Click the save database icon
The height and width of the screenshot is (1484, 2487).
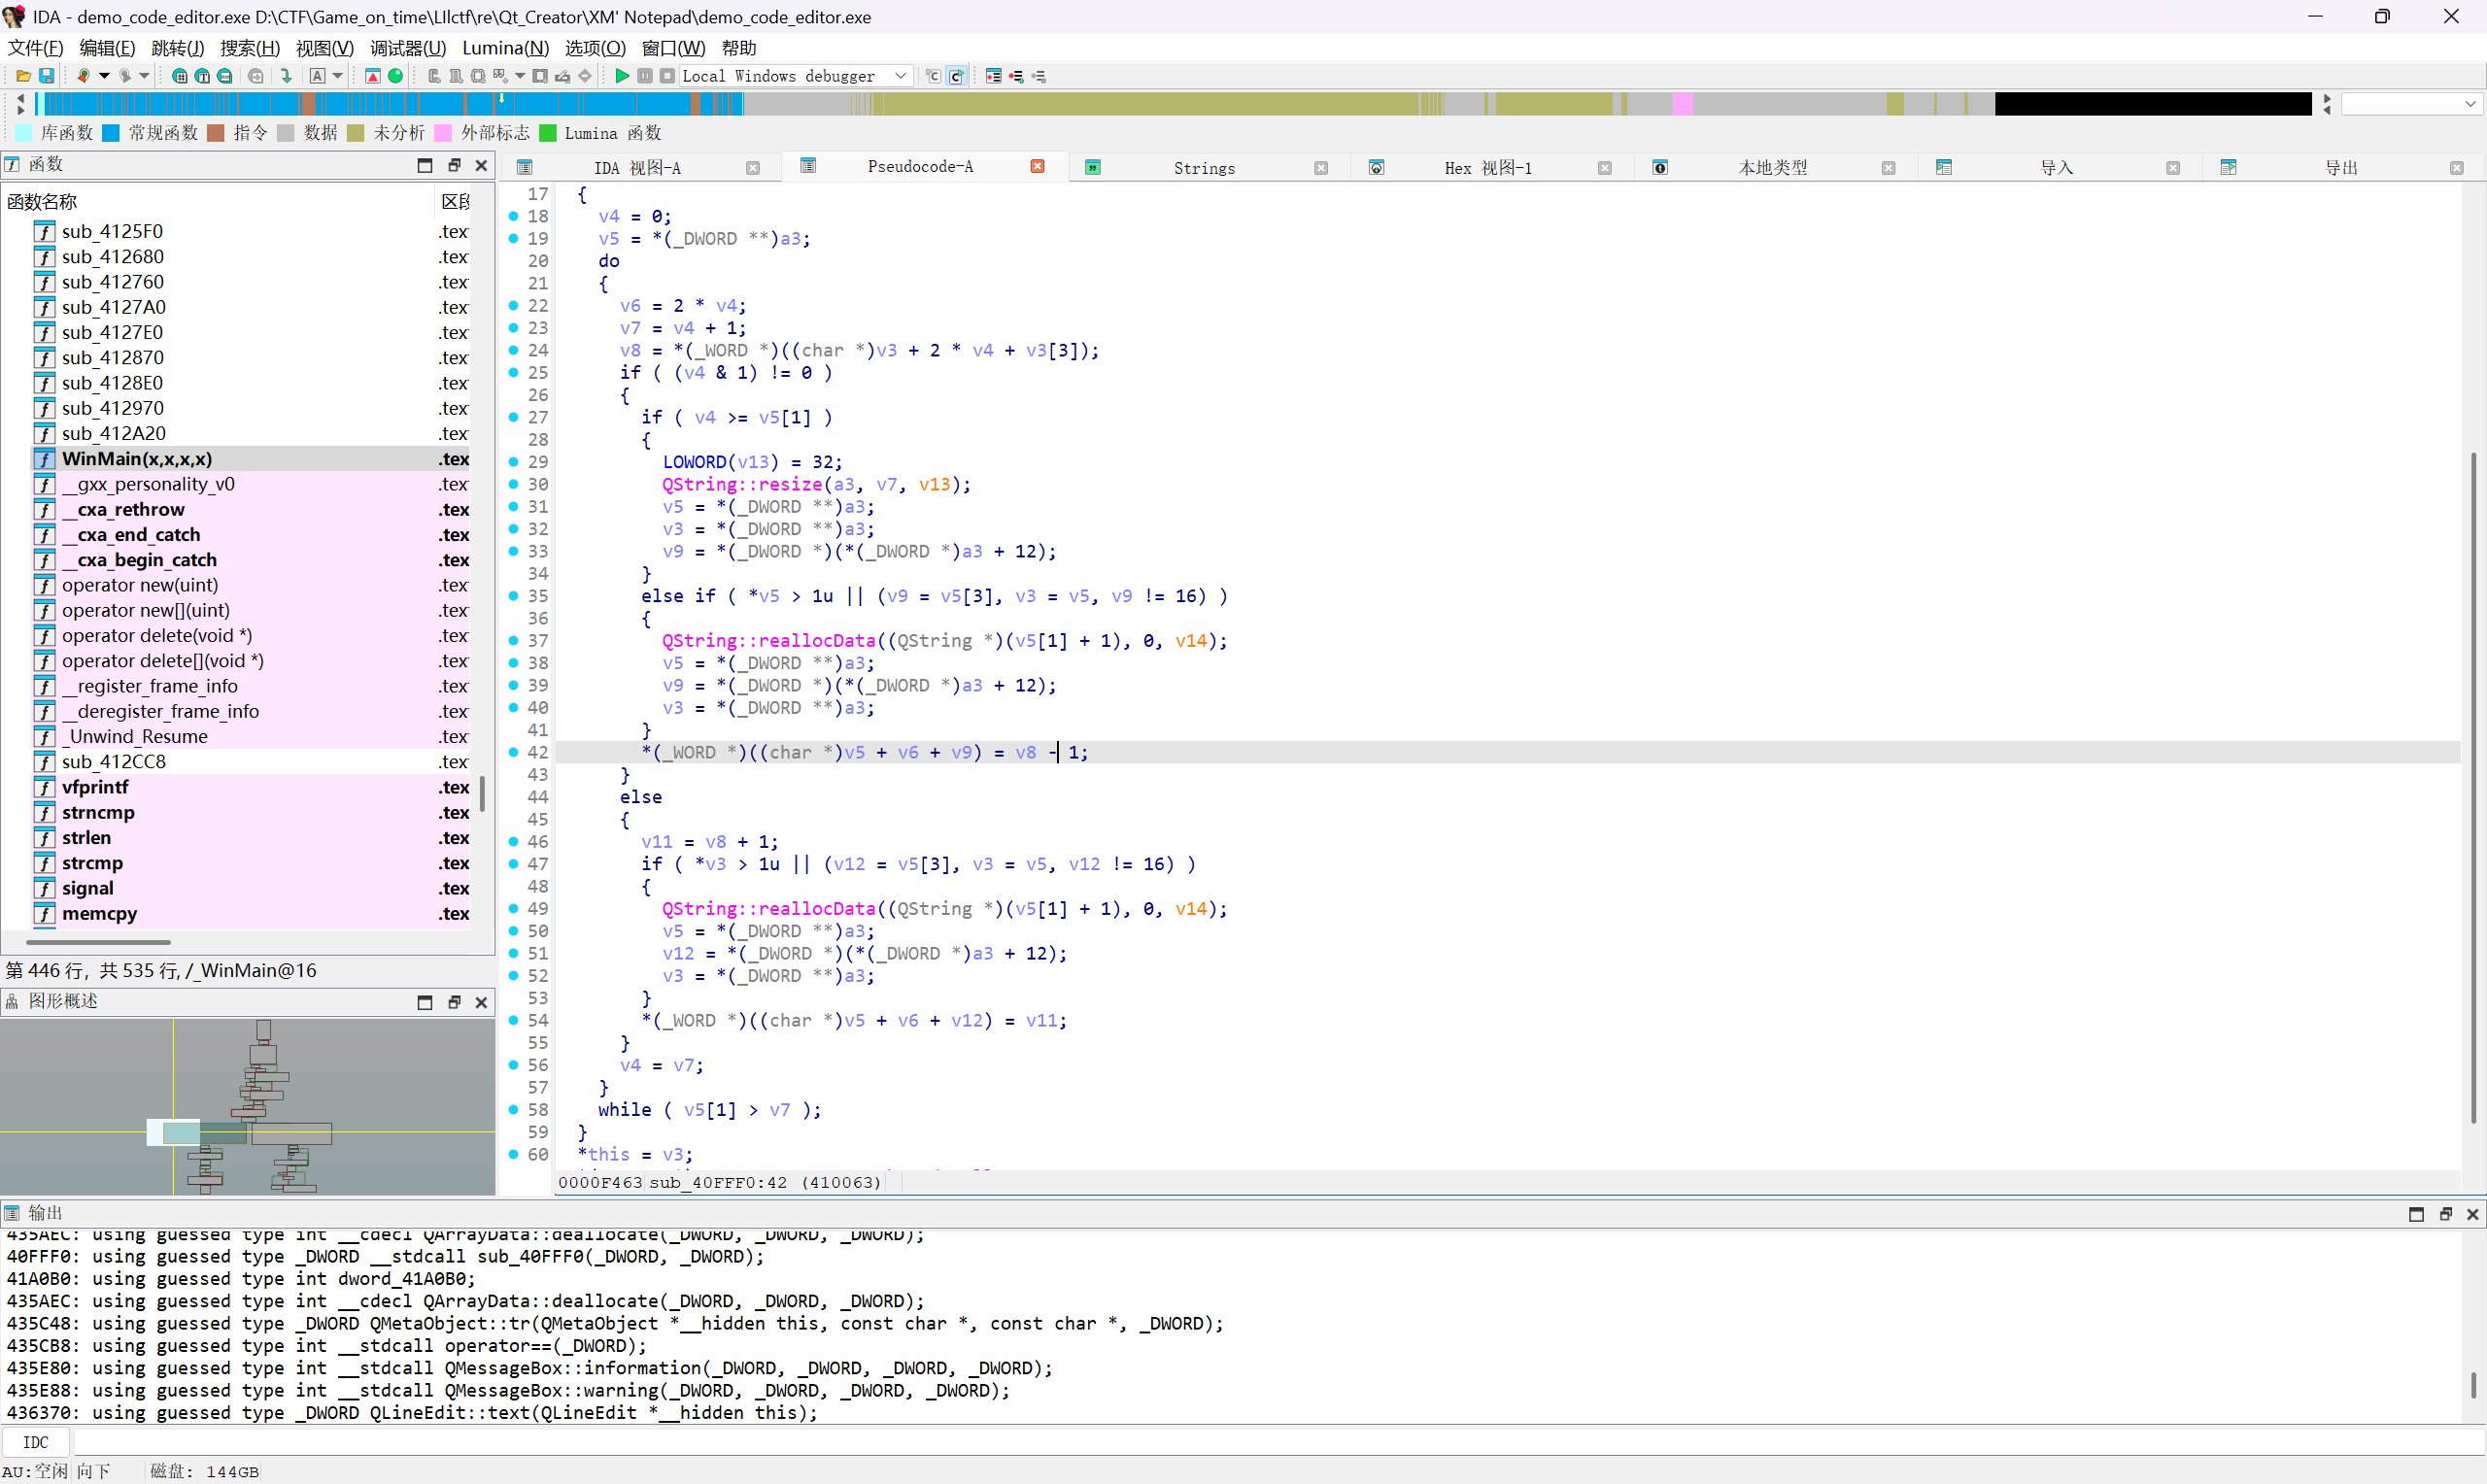[x=46, y=76]
